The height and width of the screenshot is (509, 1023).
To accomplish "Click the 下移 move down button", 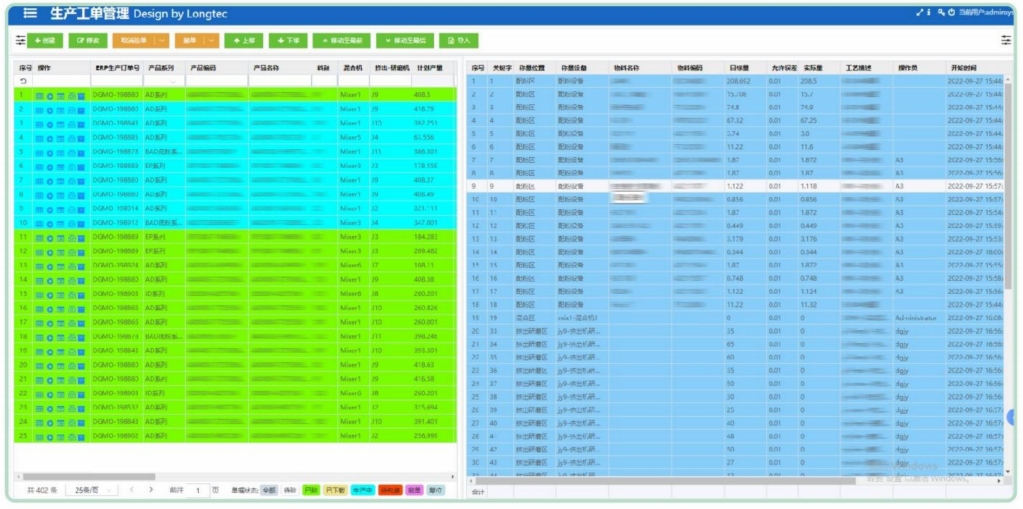I will pyautogui.click(x=287, y=40).
